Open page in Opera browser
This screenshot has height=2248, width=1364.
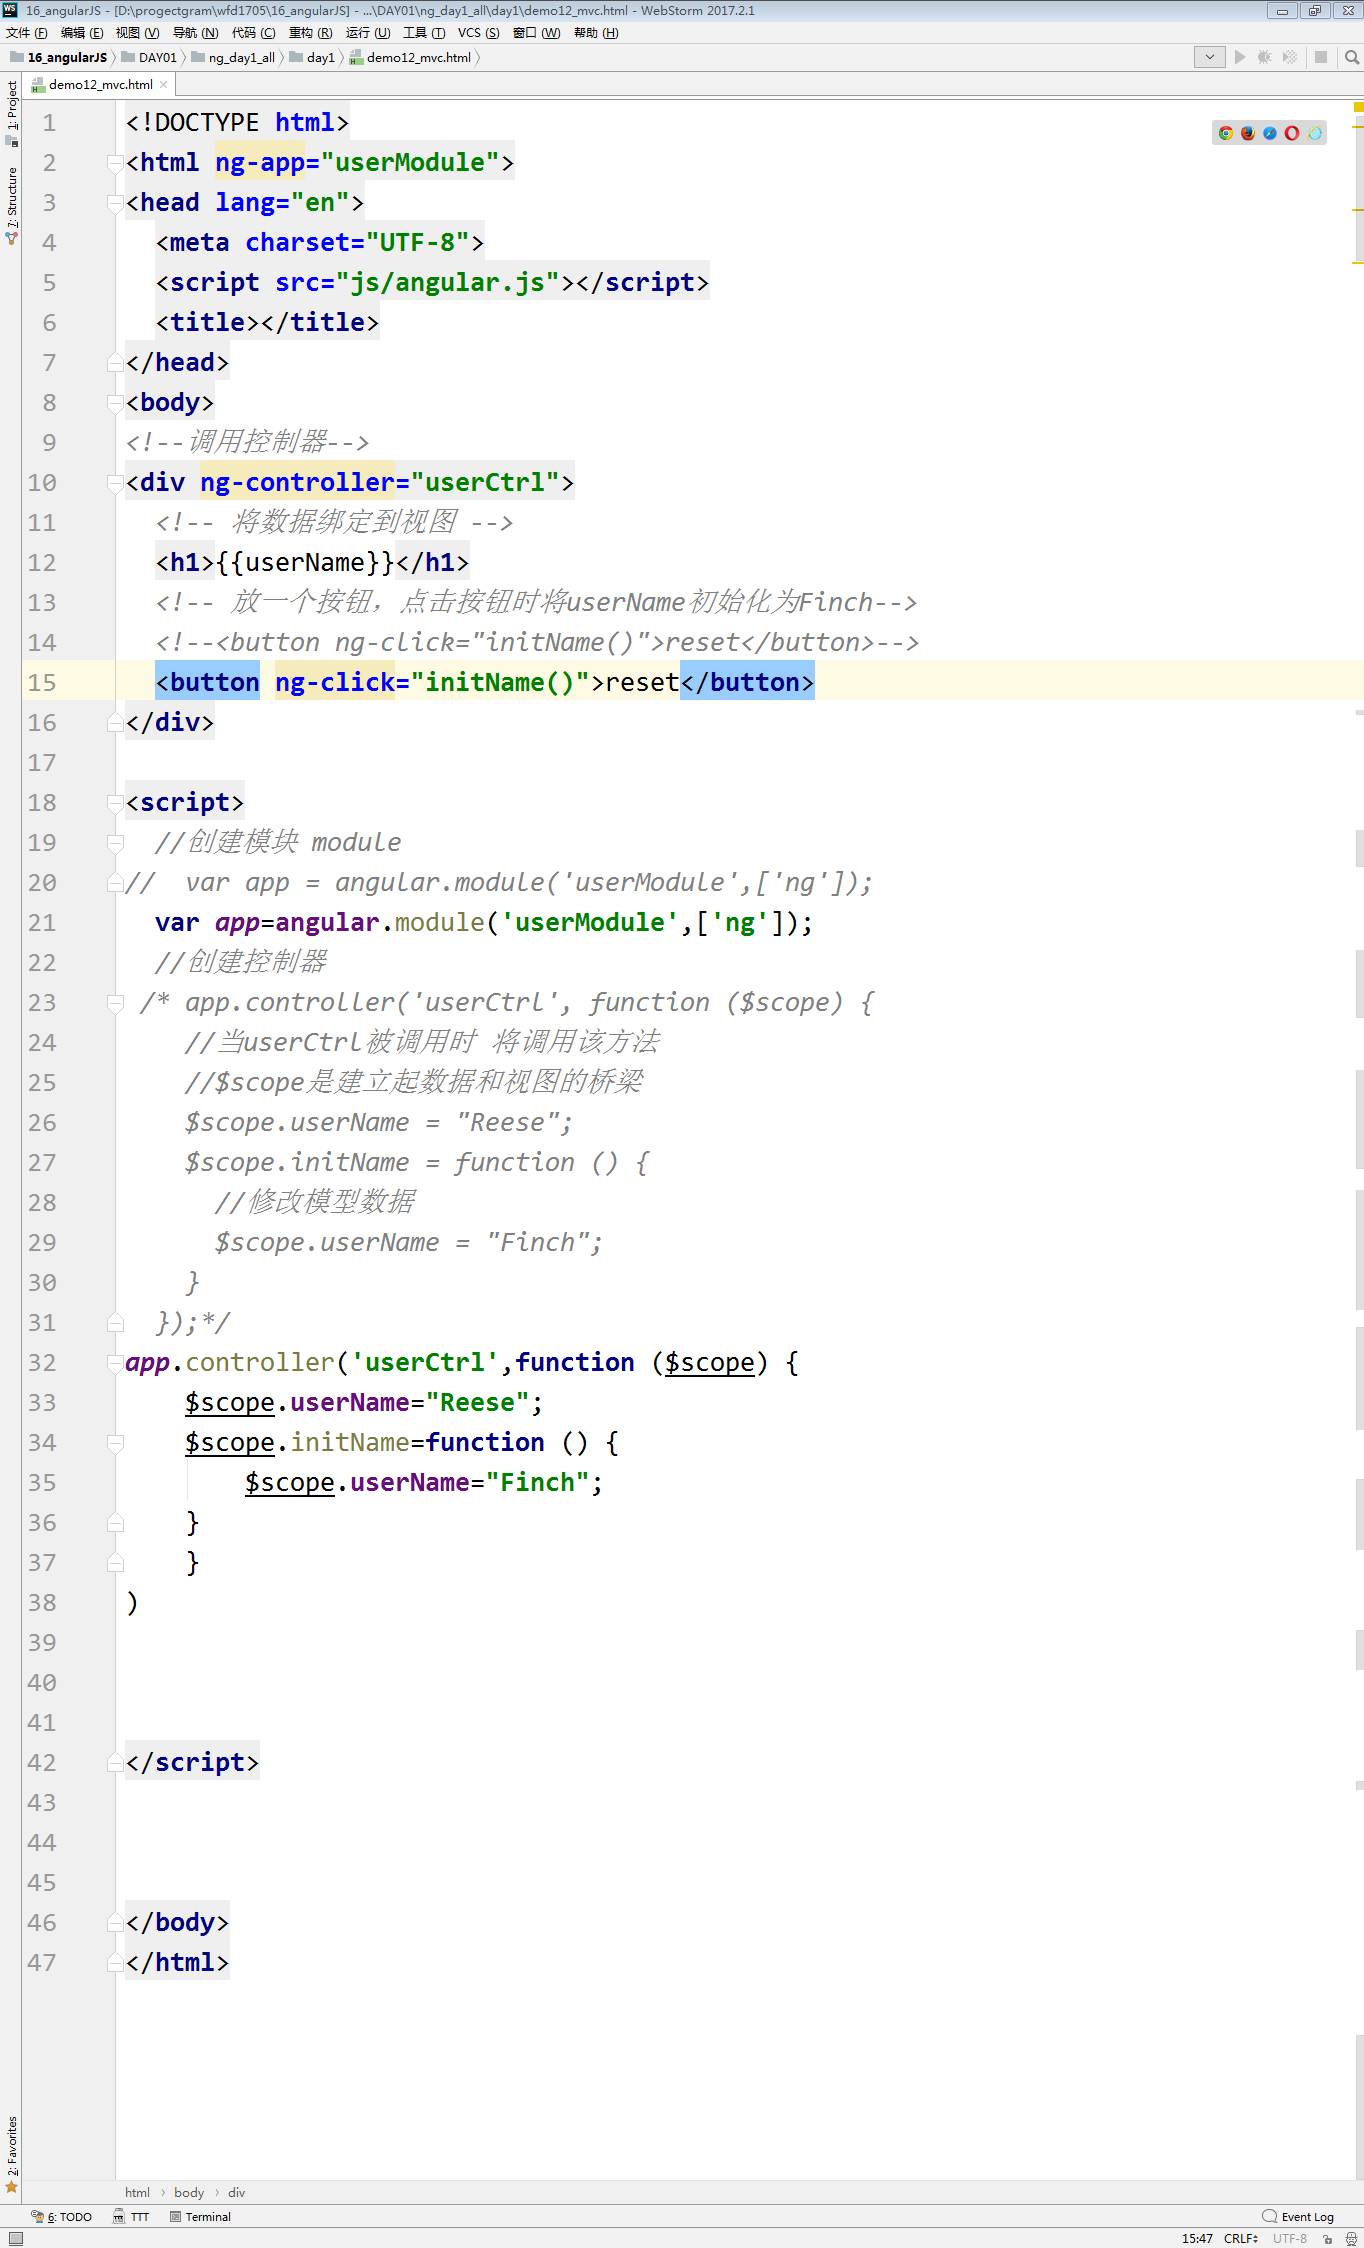[1292, 133]
